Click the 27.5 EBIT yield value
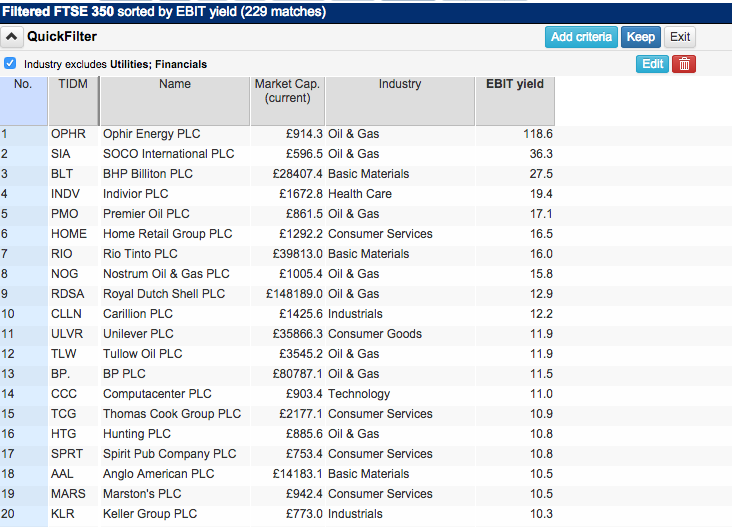Screen dimensions: 732x527 click(x=541, y=174)
